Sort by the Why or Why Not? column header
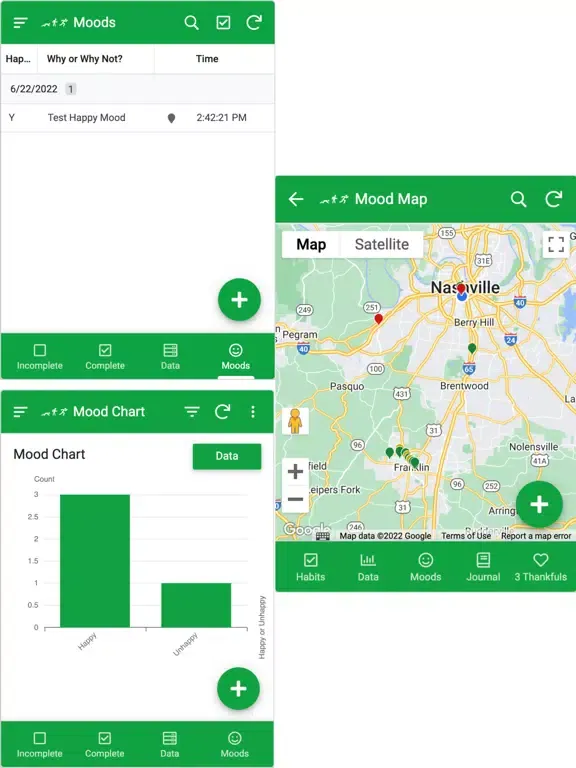The height and width of the screenshot is (768, 576). pos(85,59)
